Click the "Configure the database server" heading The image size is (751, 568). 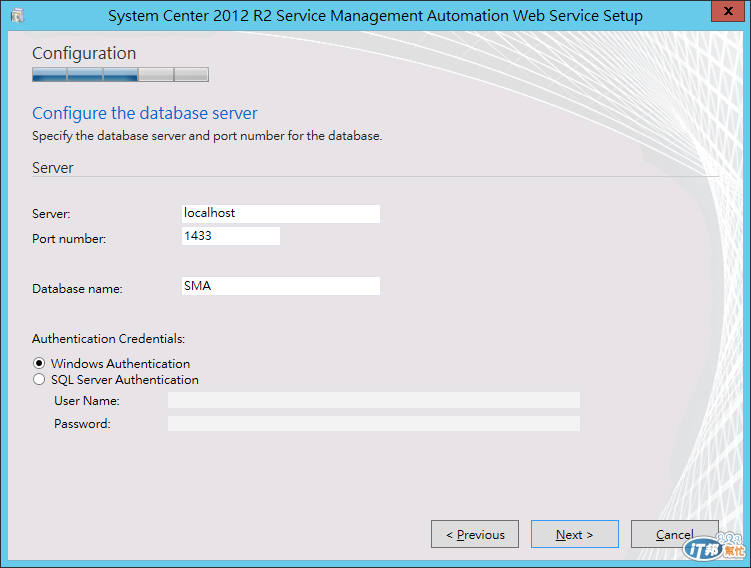pos(145,113)
